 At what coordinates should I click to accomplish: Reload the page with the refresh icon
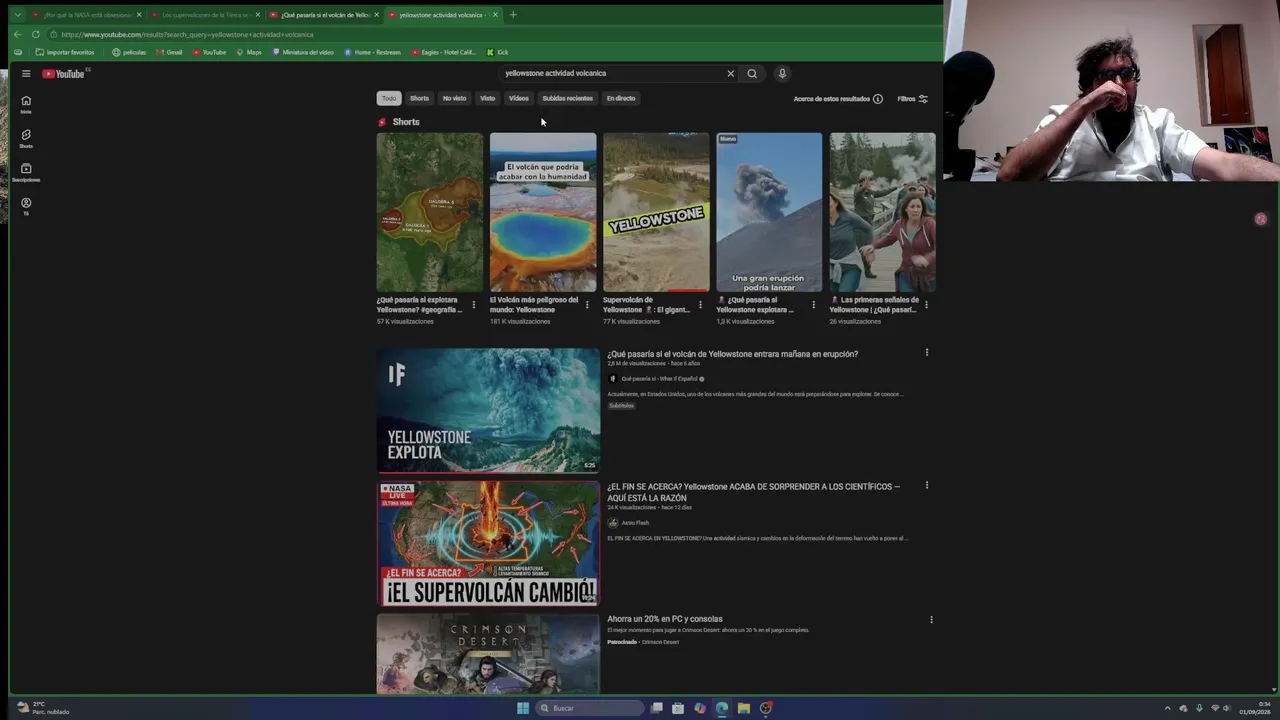tap(35, 34)
